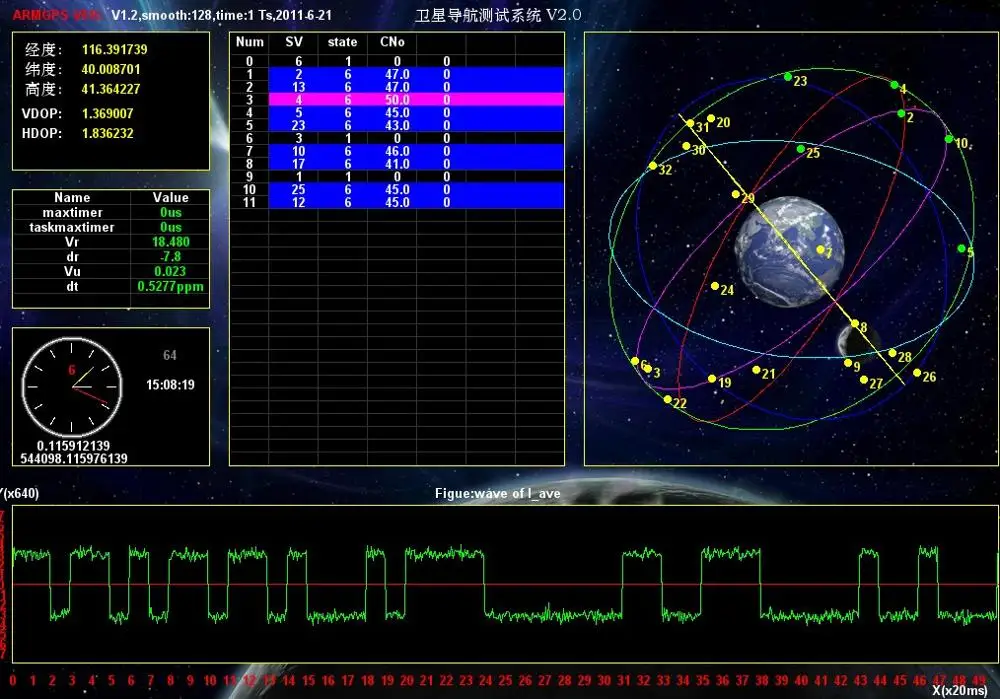Click satellite 10 green marker
Image resolution: width=1000 pixels, height=699 pixels.
(949, 139)
